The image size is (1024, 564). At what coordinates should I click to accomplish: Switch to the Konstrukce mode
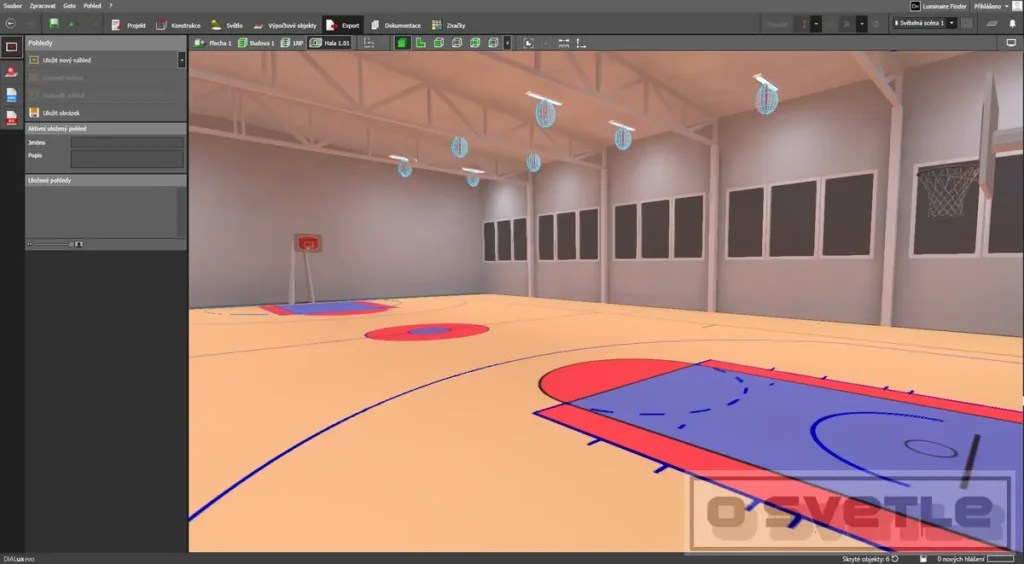178,25
